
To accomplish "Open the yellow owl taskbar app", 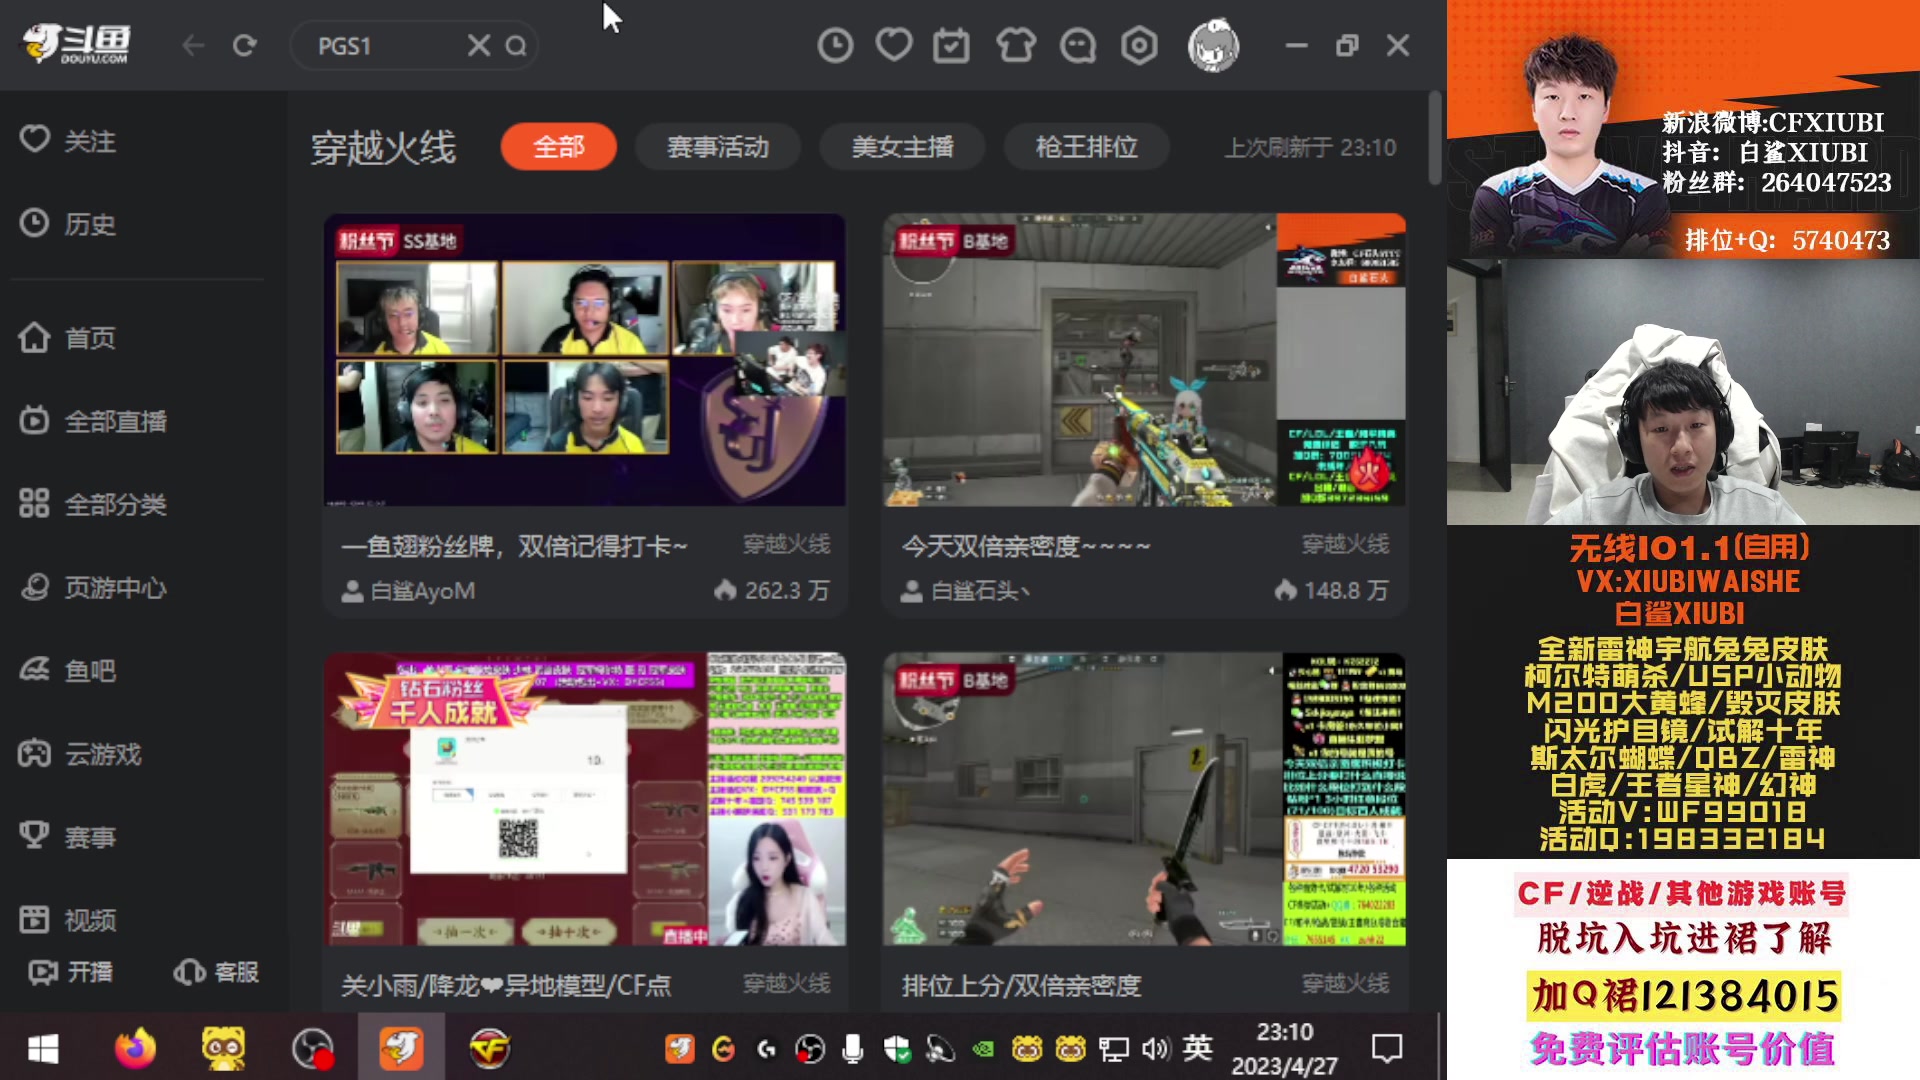I will (x=223, y=1048).
